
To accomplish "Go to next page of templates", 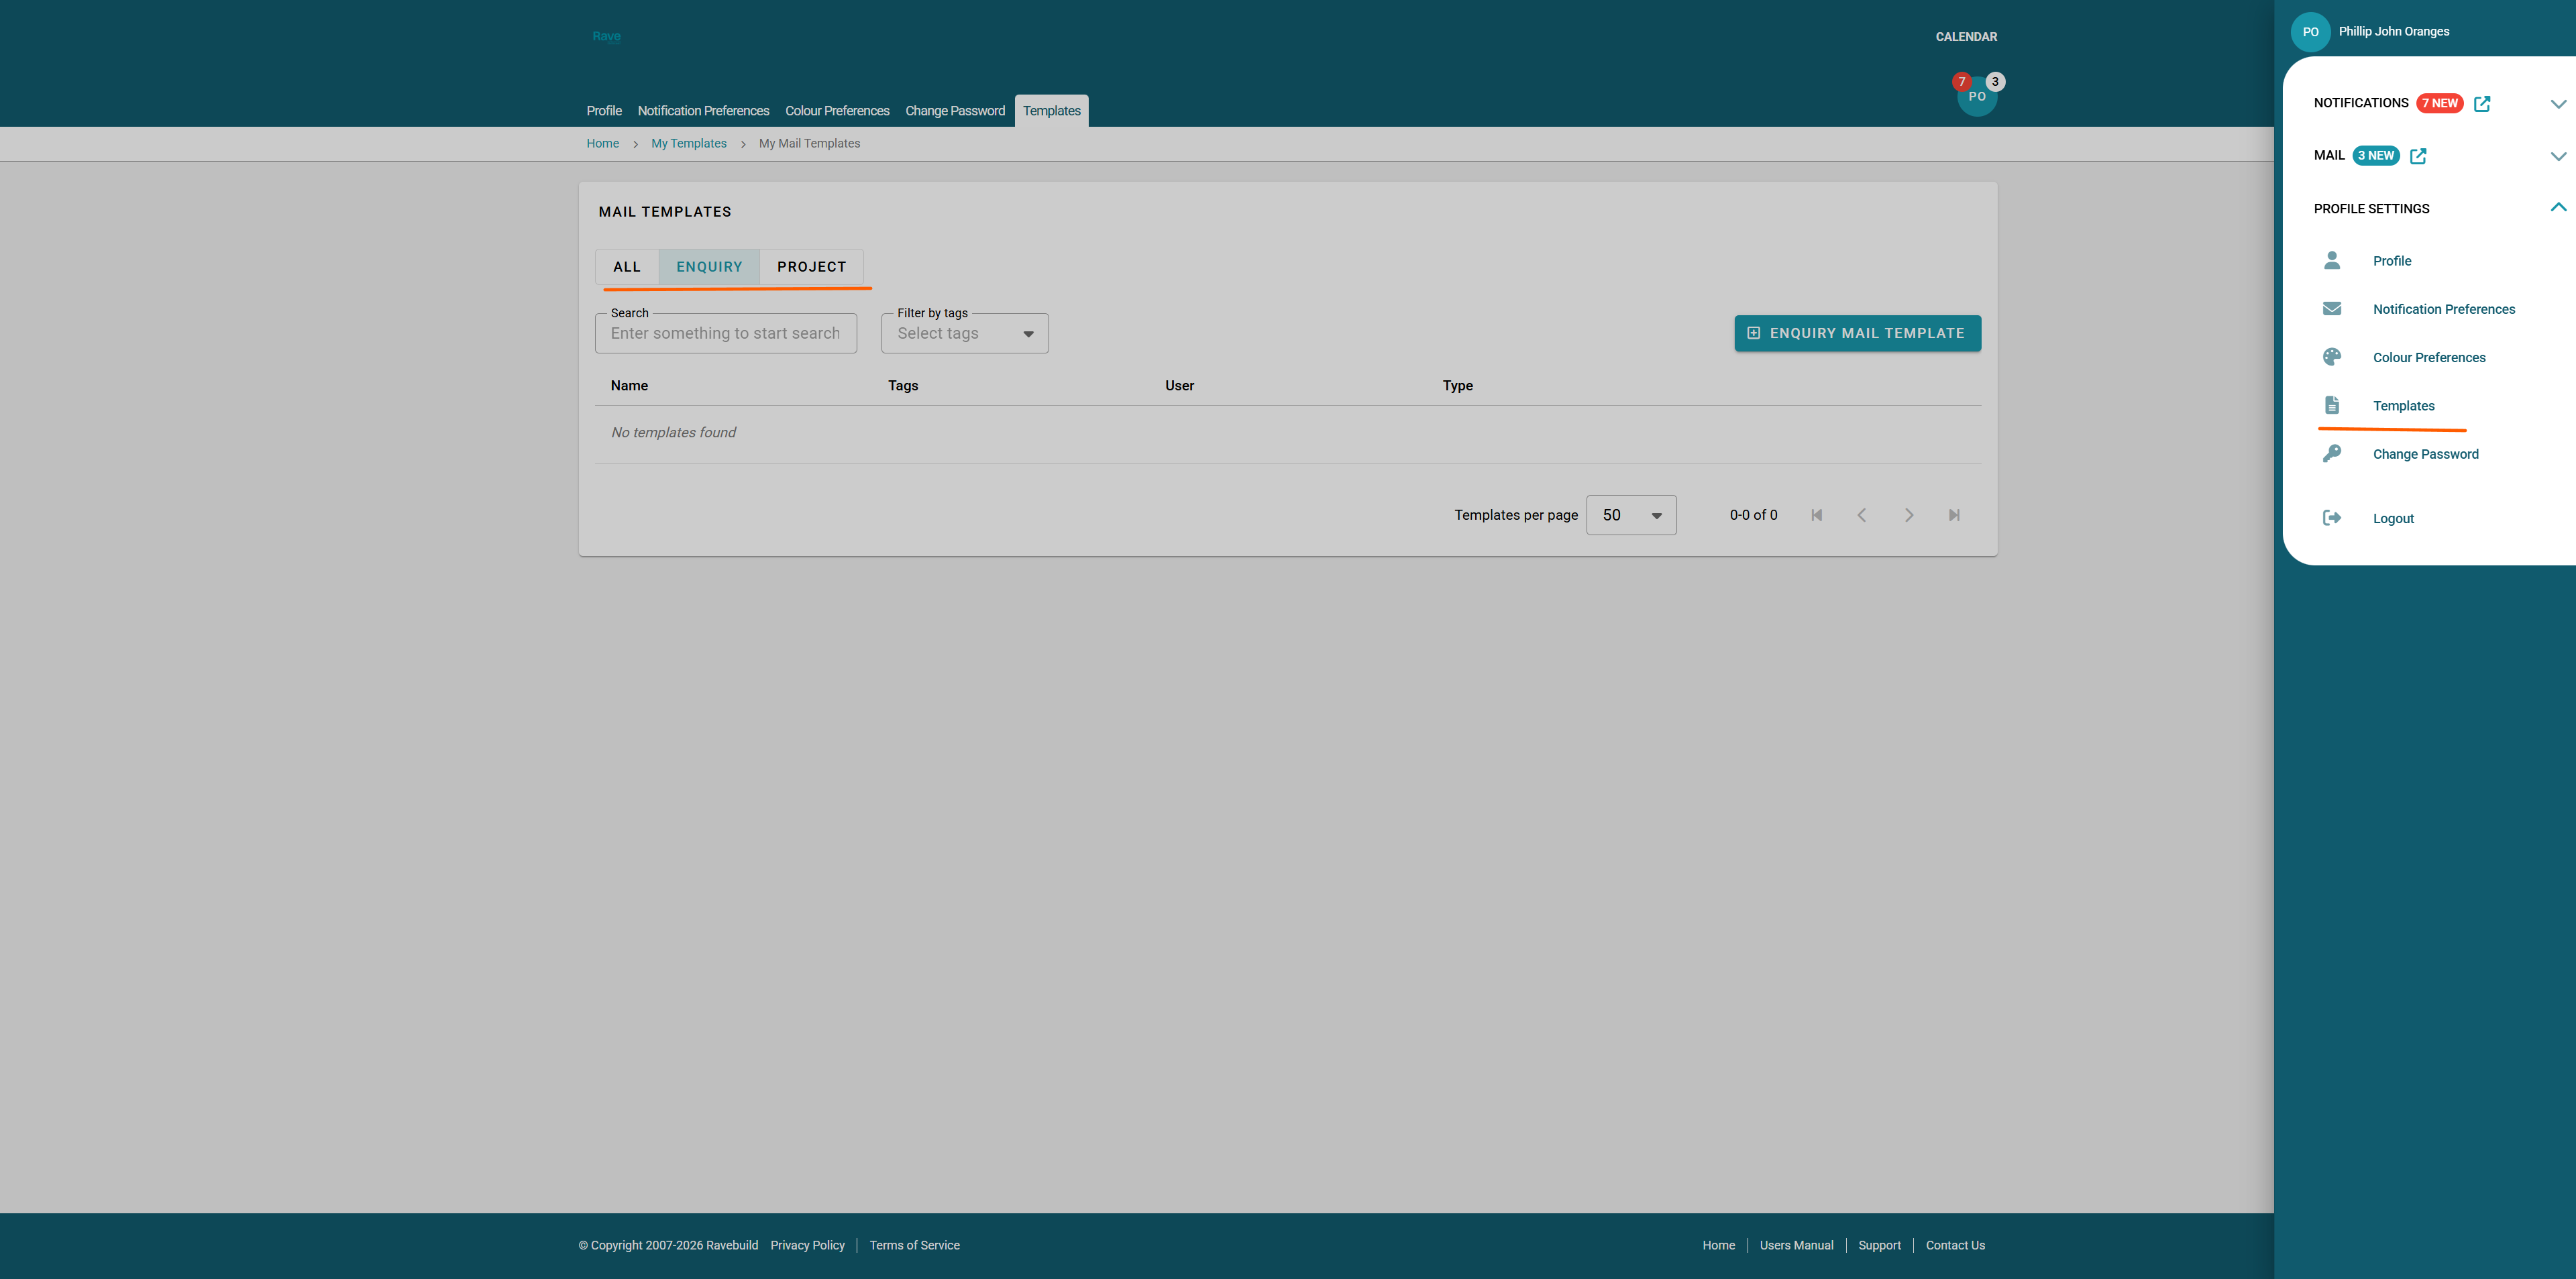I will [1908, 515].
